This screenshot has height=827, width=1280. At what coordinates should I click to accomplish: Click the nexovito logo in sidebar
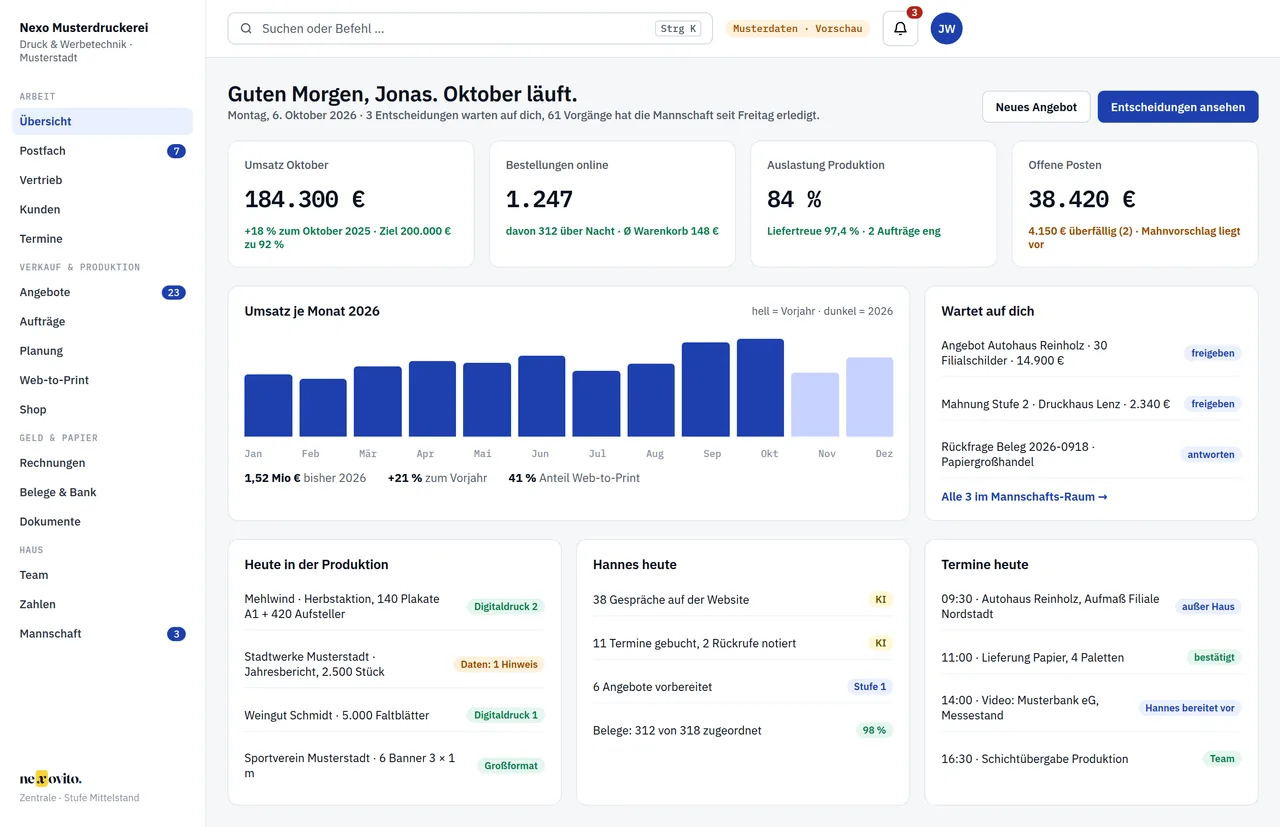[51, 778]
